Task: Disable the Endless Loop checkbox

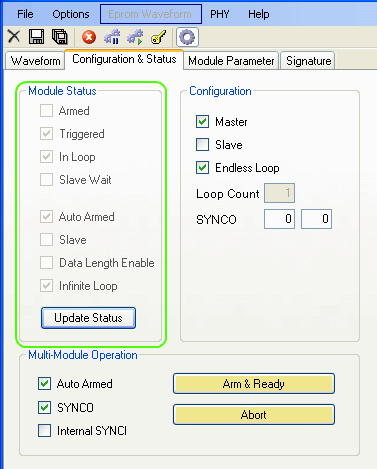Action: [202, 168]
